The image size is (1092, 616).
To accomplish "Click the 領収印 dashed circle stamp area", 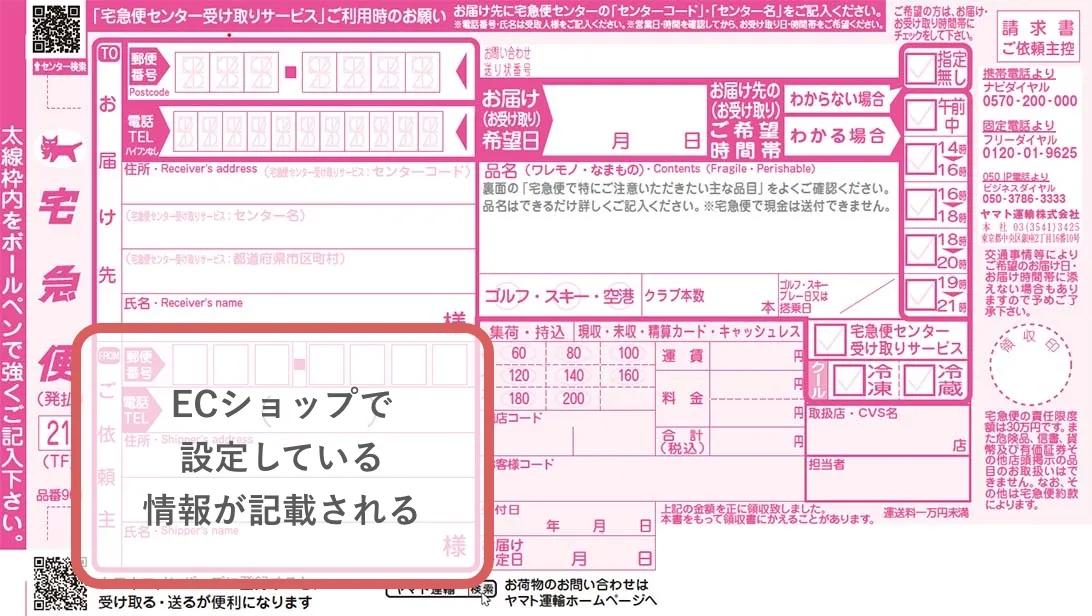I will tap(1029, 364).
